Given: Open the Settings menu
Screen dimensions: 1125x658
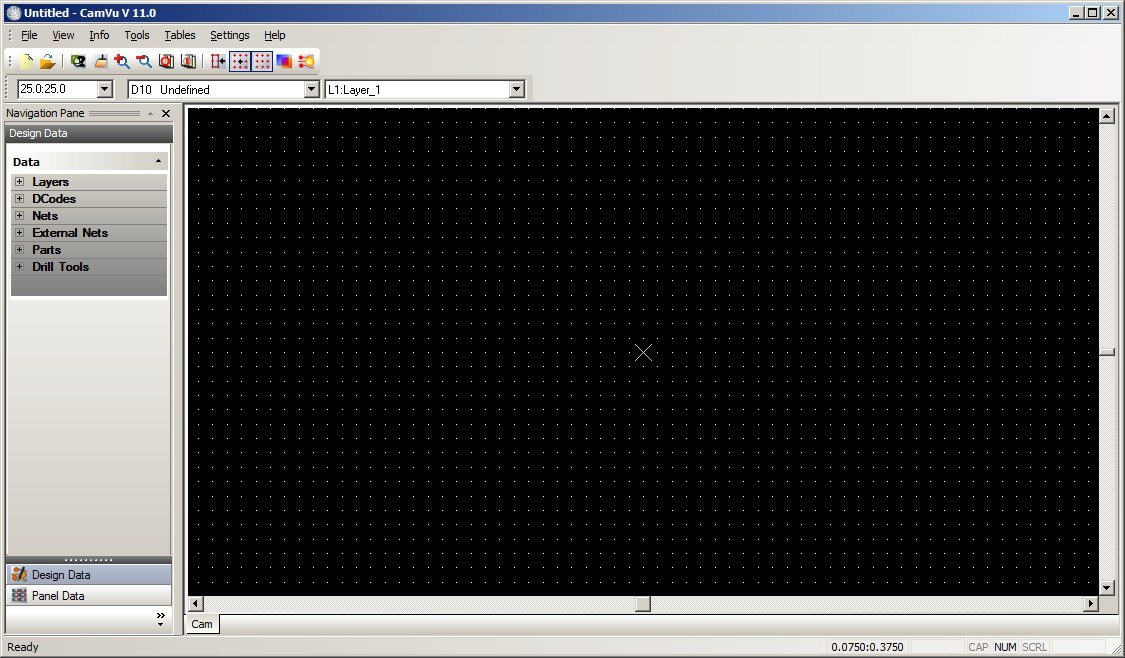Looking at the screenshot, I should point(230,35).
